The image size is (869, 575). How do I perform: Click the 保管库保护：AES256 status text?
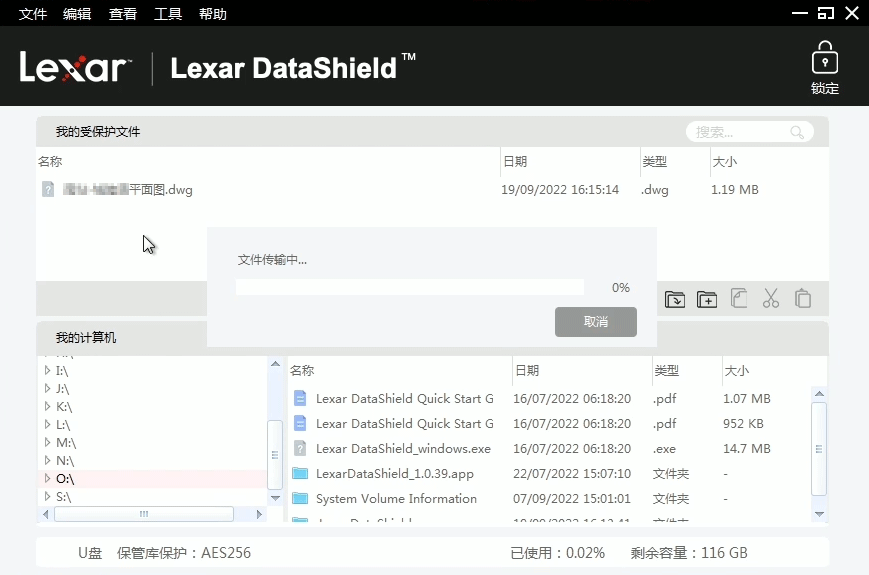184,553
